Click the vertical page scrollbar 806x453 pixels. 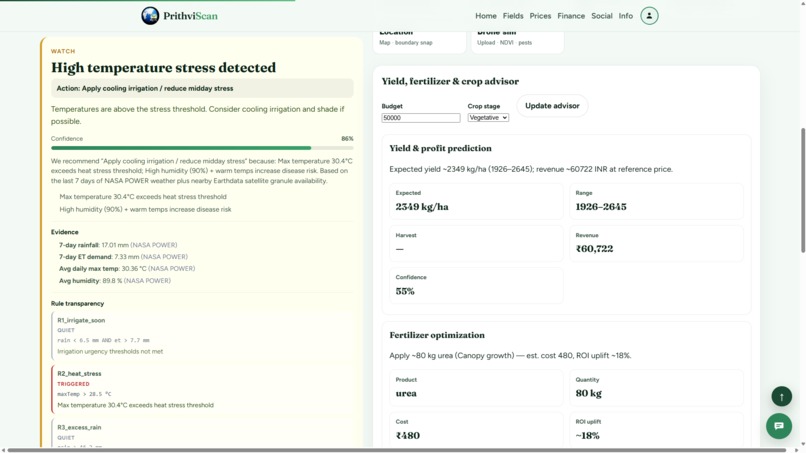click(802, 190)
